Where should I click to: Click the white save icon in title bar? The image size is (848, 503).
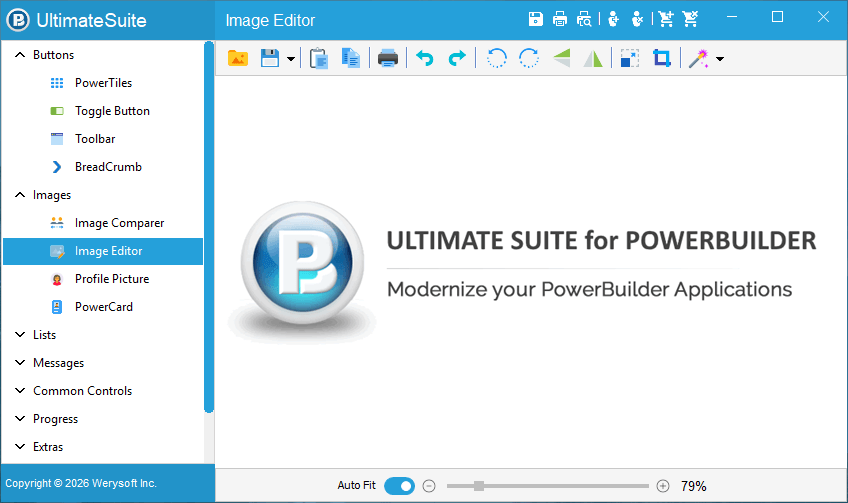coord(535,19)
